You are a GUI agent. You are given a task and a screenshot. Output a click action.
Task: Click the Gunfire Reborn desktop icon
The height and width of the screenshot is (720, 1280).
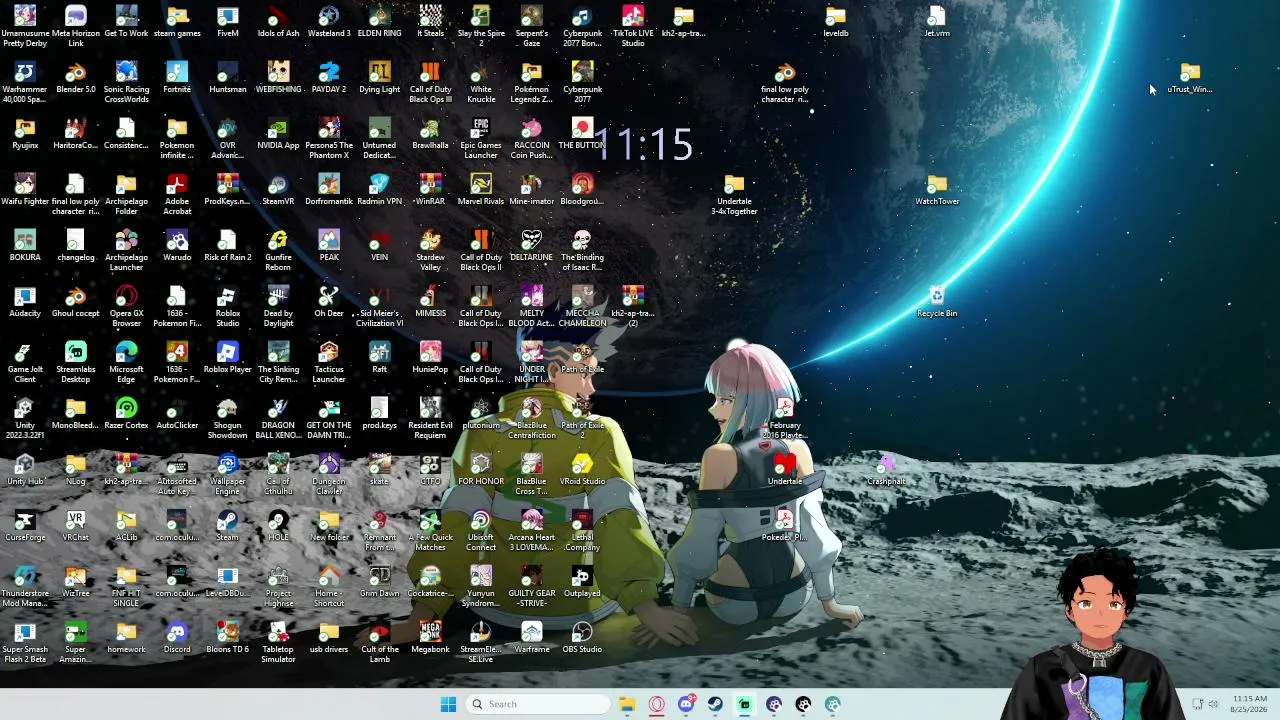[278, 250]
